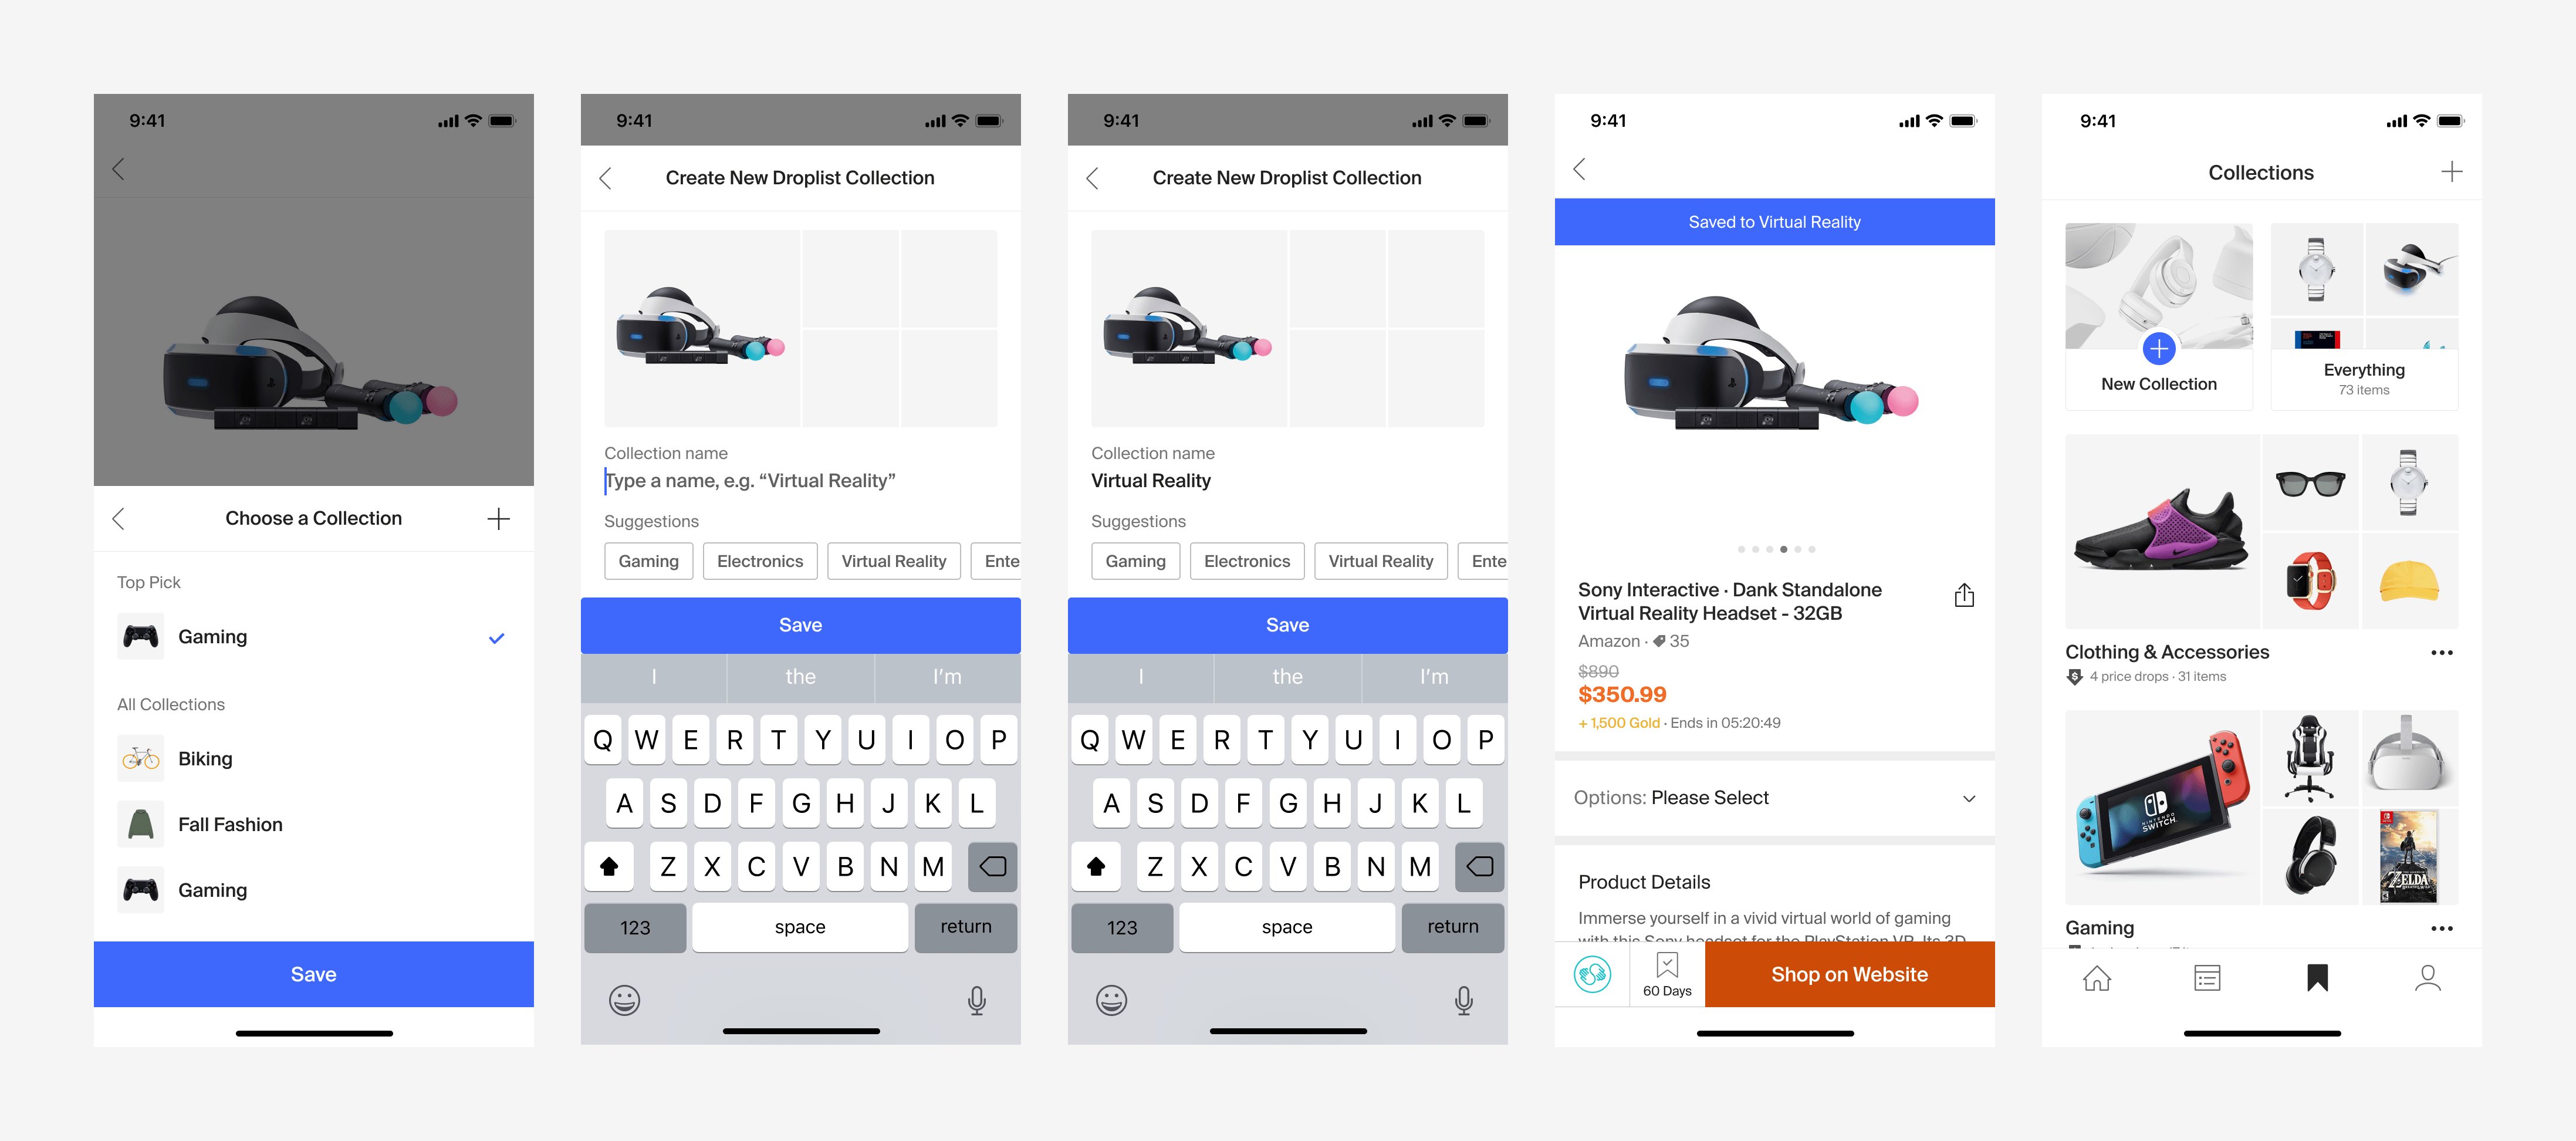Open the home tab in bottom navigation
This screenshot has width=2576, height=1141.
click(2096, 977)
